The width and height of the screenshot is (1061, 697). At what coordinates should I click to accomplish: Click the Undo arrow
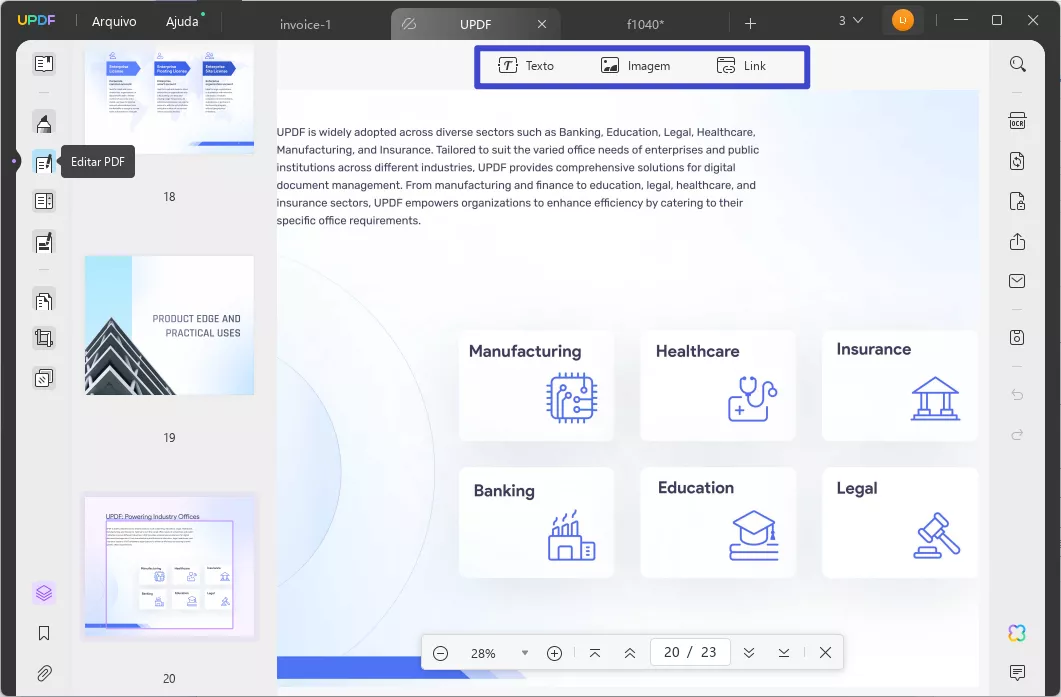[1017, 395]
